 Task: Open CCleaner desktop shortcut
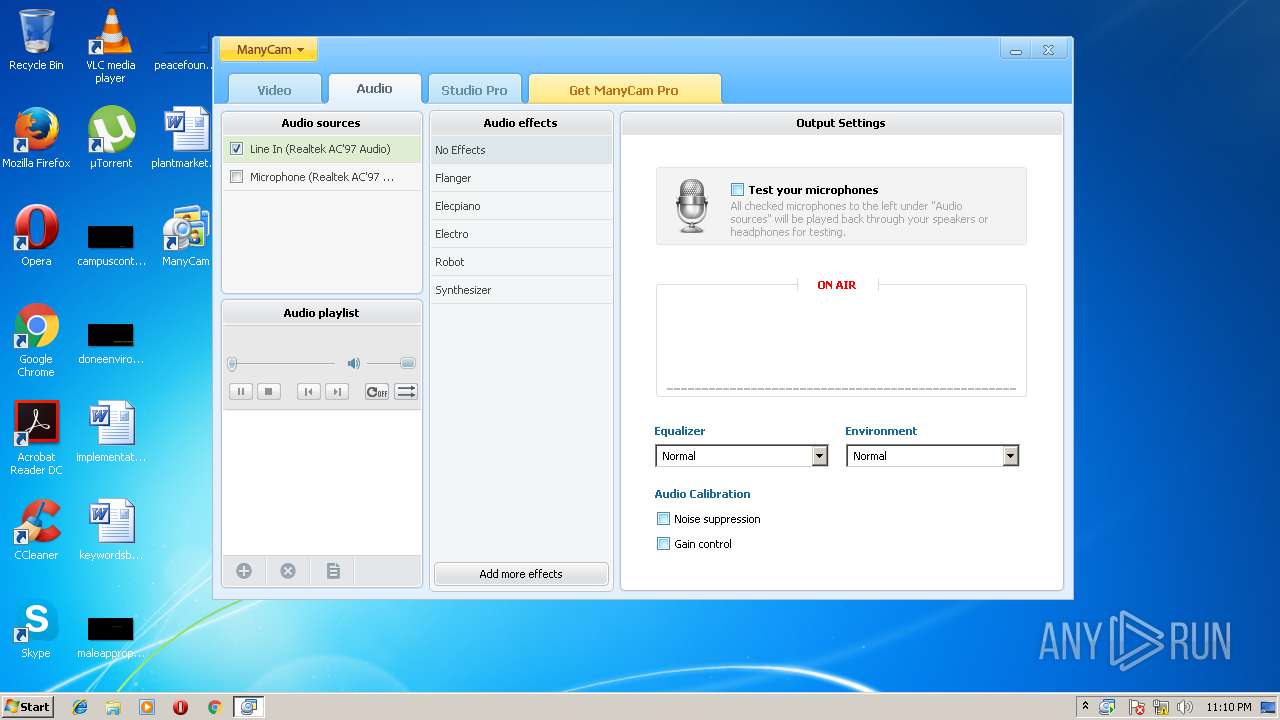pos(36,530)
